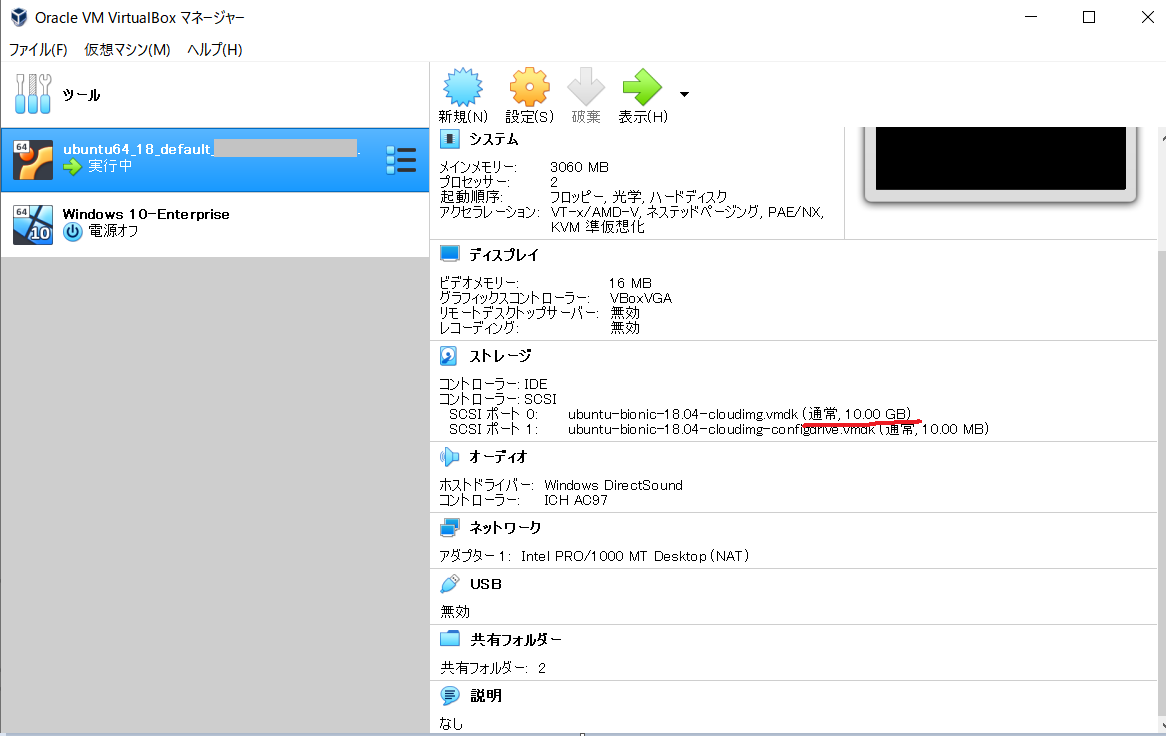Click the ネットワーク section icon
The image size is (1166, 736).
pyautogui.click(x=449, y=527)
